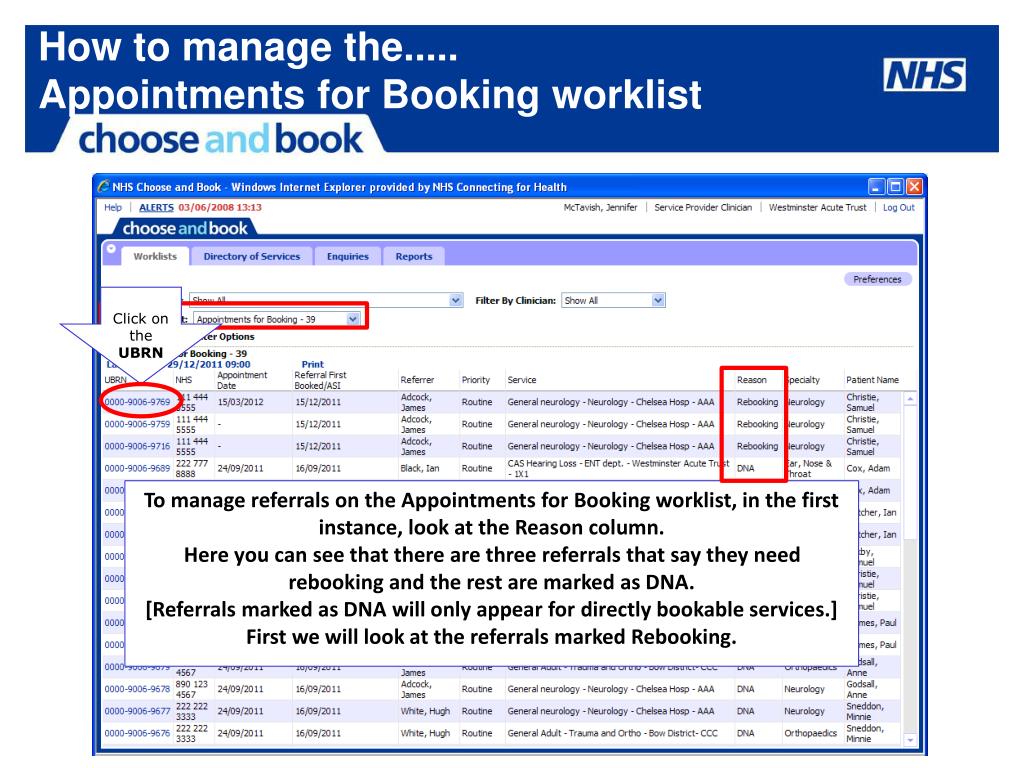
Task: Sort by the Reason column header
Action: [752, 379]
